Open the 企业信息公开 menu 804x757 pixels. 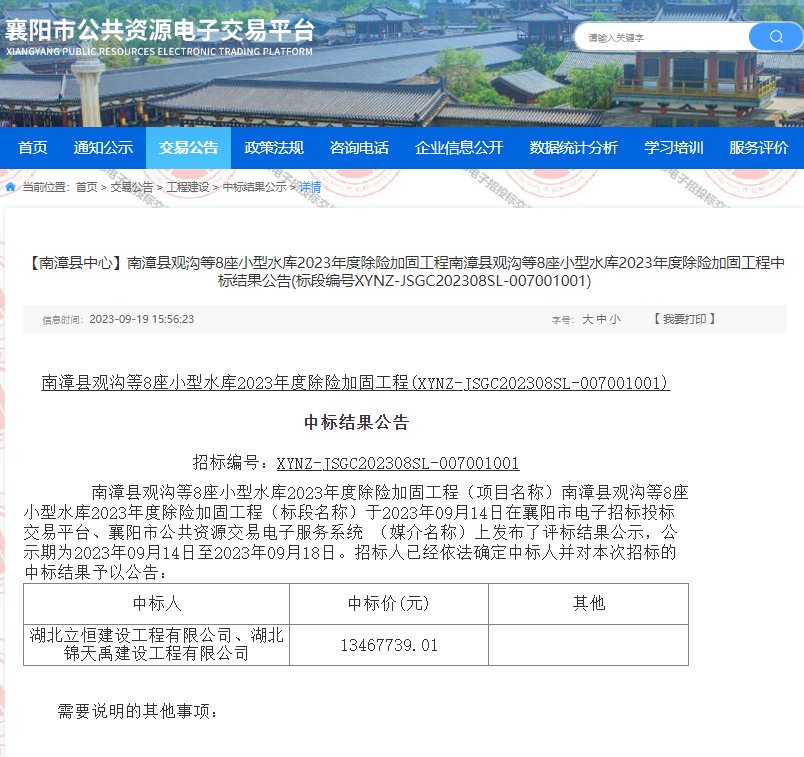pos(457,146)
